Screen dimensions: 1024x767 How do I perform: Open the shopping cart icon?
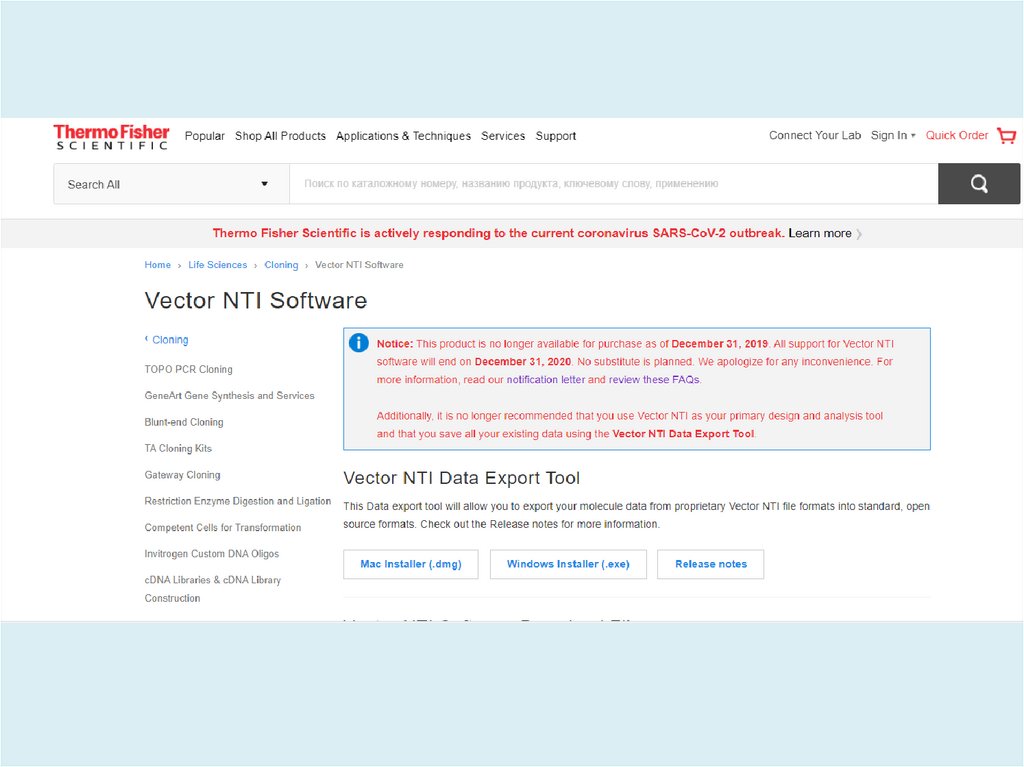point(1006,135)
